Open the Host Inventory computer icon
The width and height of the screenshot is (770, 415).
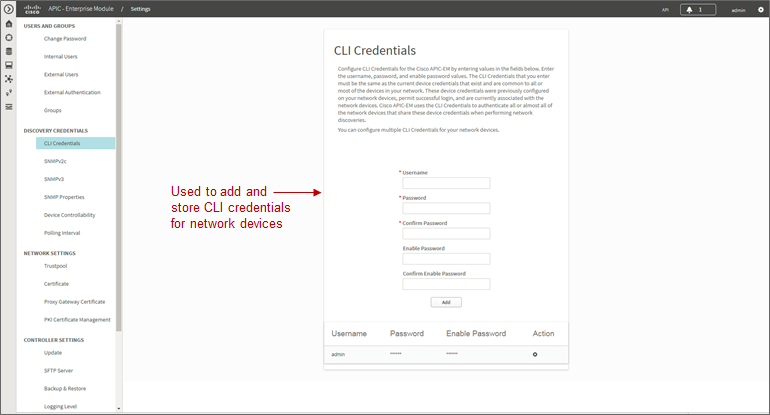(x=8, y=65)
